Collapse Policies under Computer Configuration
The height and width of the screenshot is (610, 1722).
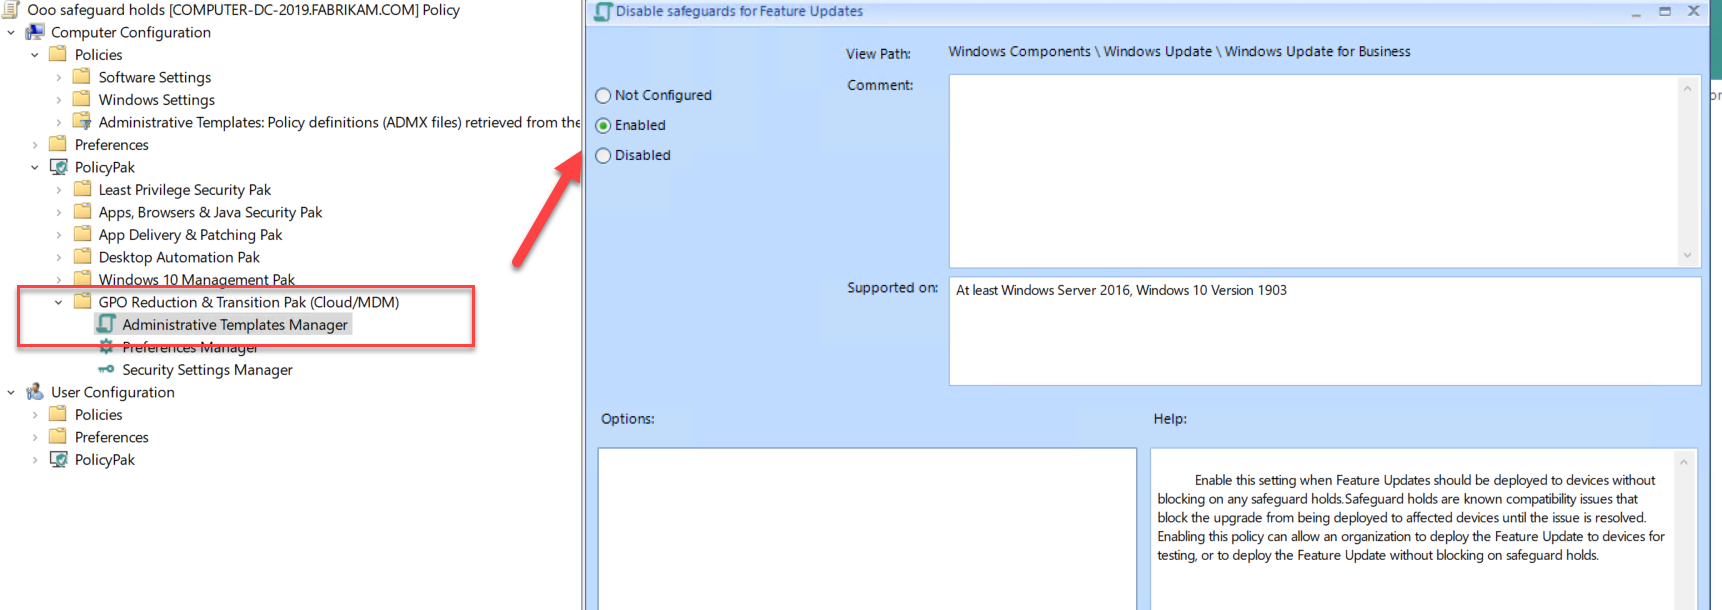[x=35, y=55]
